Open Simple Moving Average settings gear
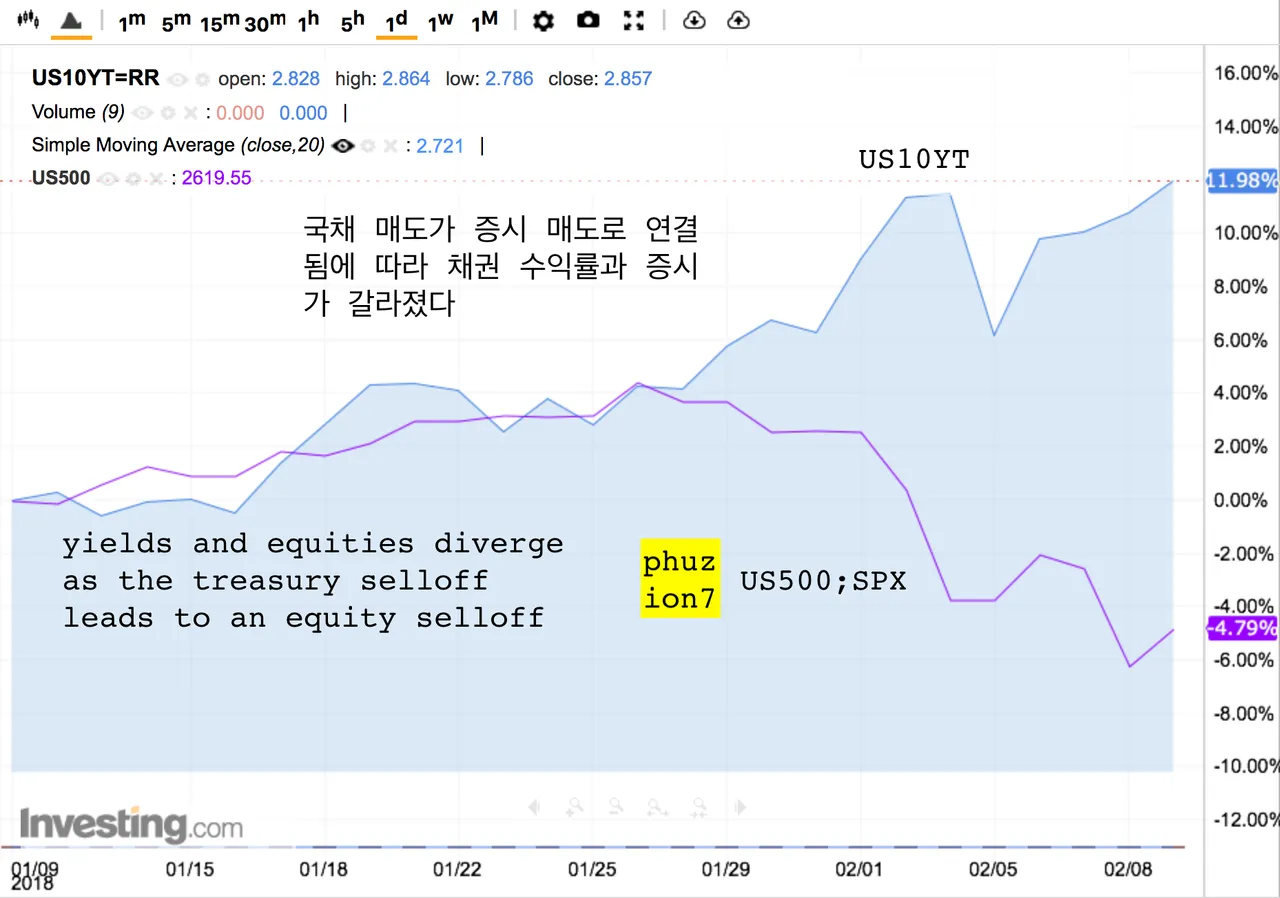 tap(368, 146)
